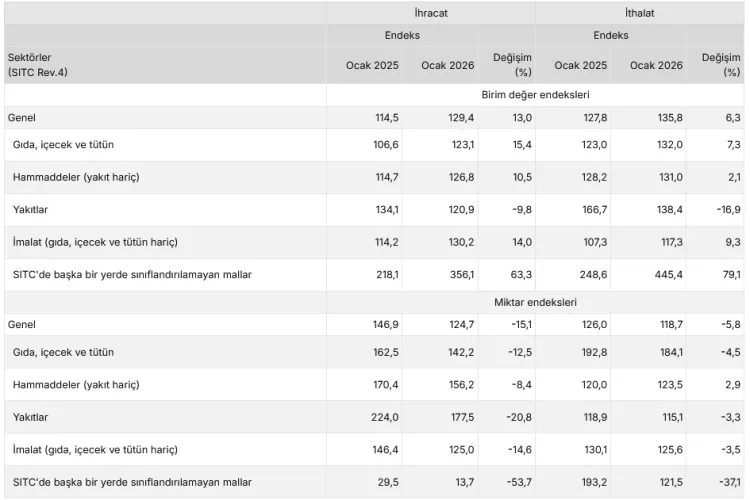Click the Genel row label under quantity indices

[22, 326]
